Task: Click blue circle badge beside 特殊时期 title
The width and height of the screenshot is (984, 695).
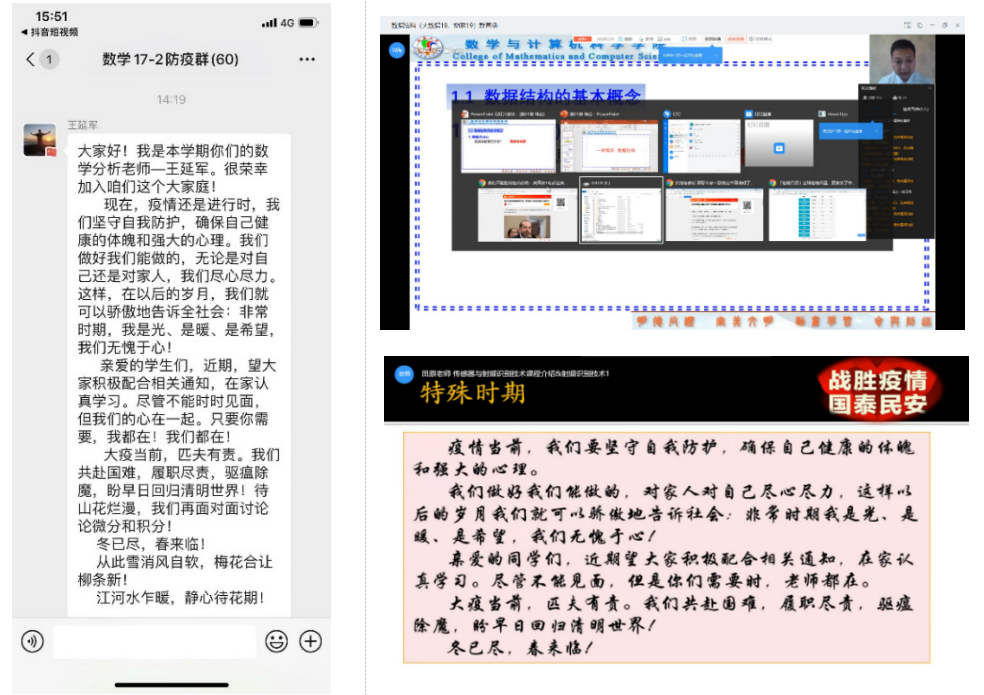Action: [x=403, y=372]
